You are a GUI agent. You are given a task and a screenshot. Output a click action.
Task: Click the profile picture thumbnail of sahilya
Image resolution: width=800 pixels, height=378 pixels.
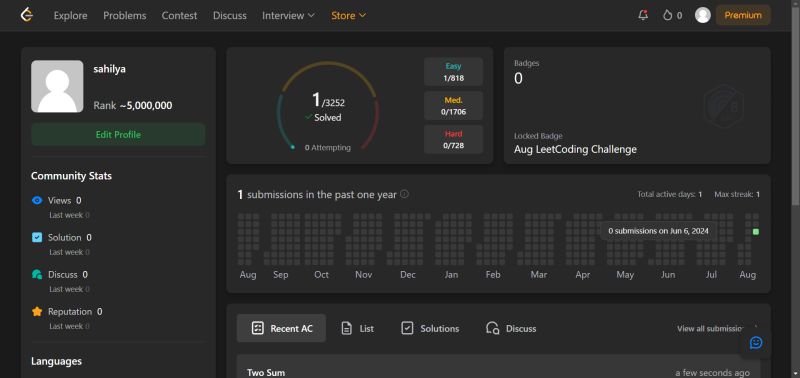point(57,86)
